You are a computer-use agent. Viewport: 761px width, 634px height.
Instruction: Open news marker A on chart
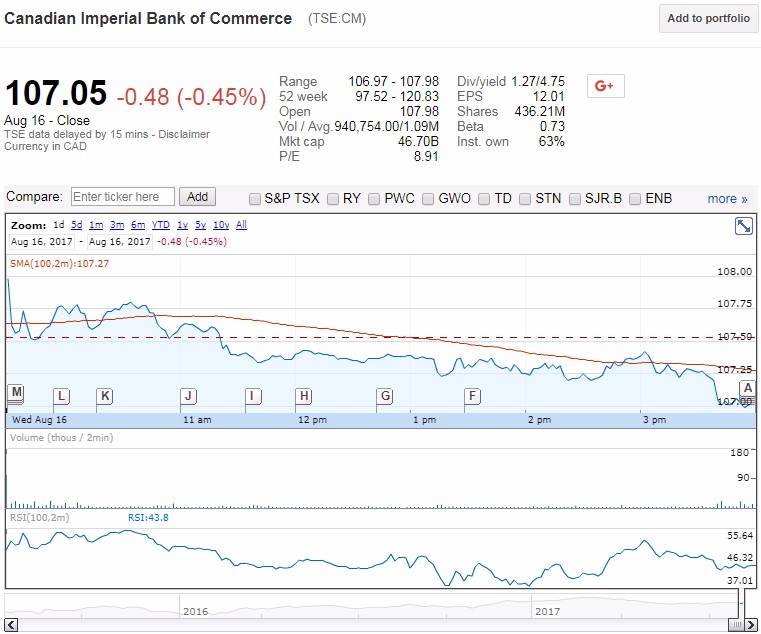point(747,388)
